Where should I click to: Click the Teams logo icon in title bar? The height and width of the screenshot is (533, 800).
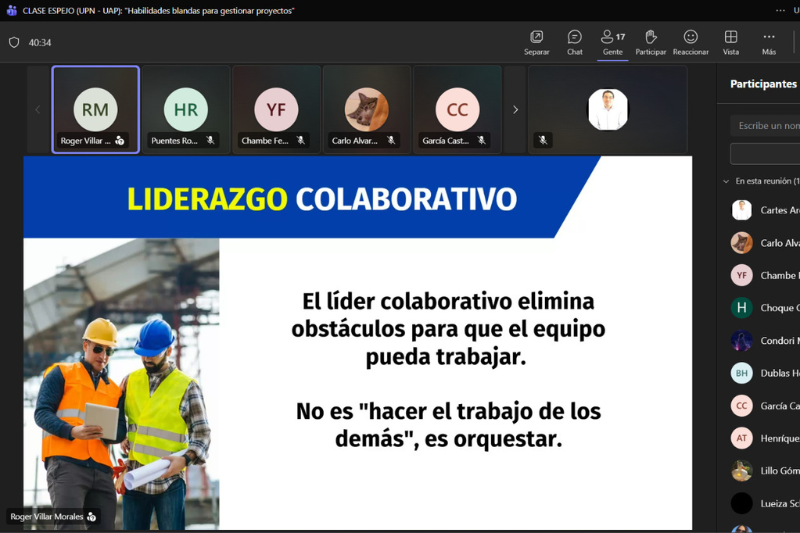pyautogui.click(x=12, y=10)
